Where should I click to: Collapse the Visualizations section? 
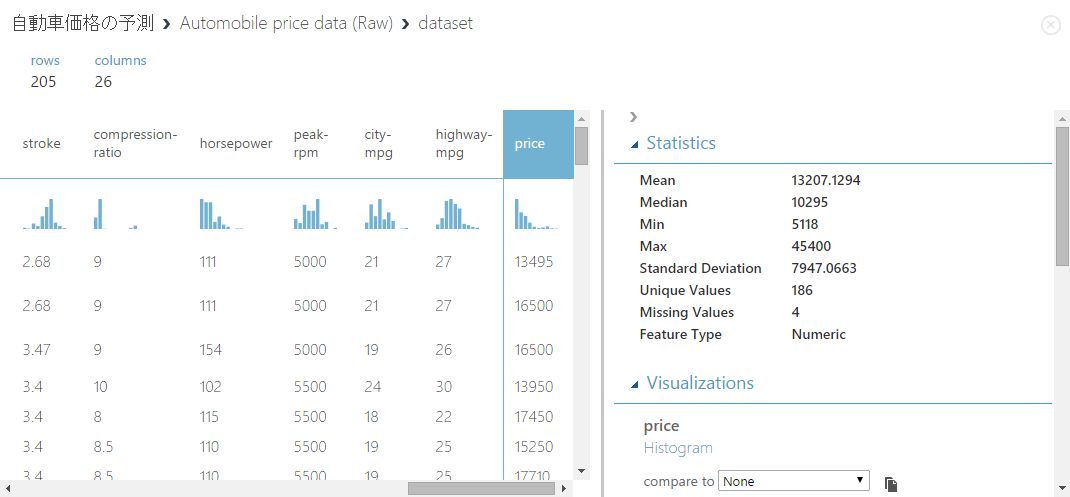pos(634,384)
